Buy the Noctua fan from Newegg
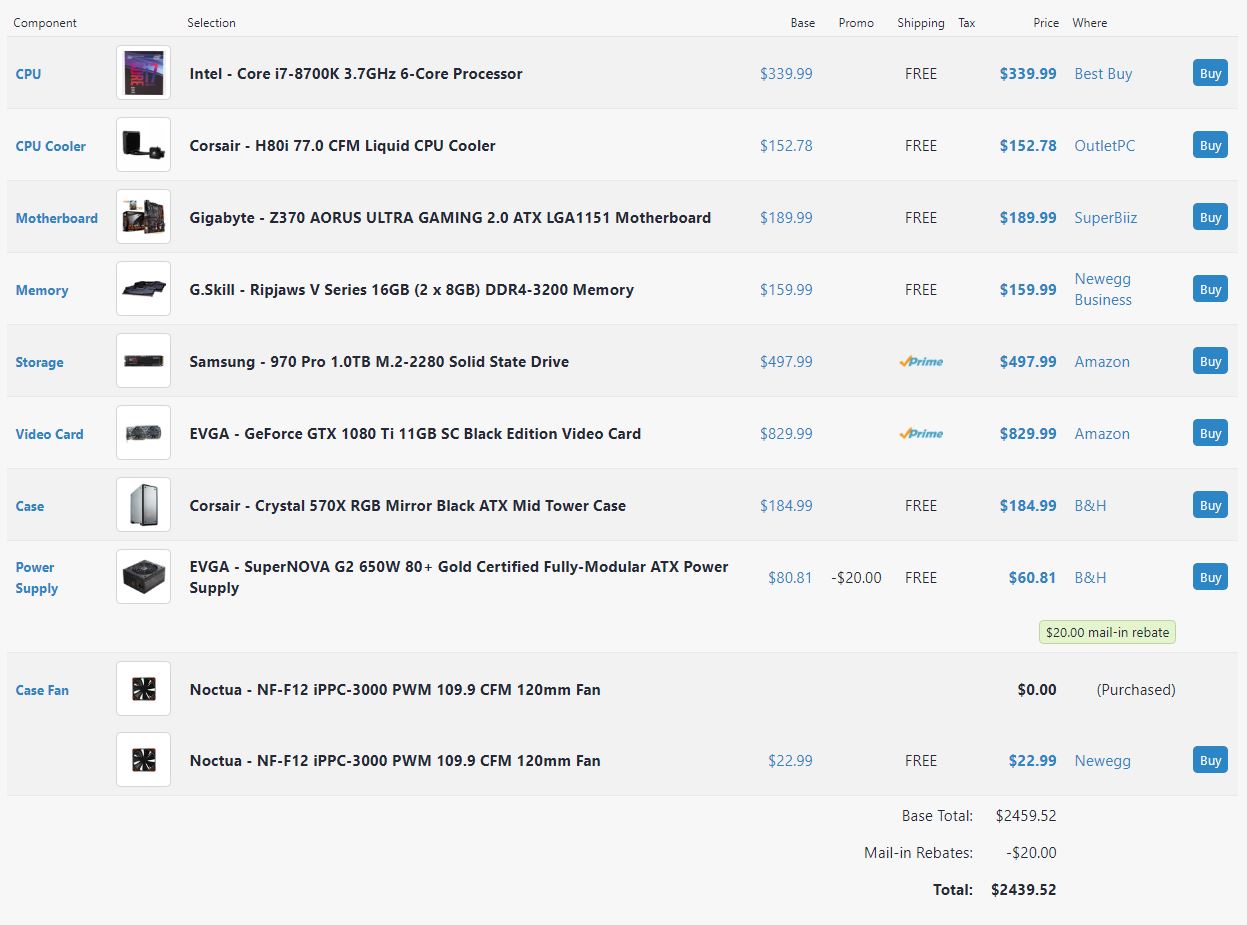The image size is (1247, 925). (1210, 760)
